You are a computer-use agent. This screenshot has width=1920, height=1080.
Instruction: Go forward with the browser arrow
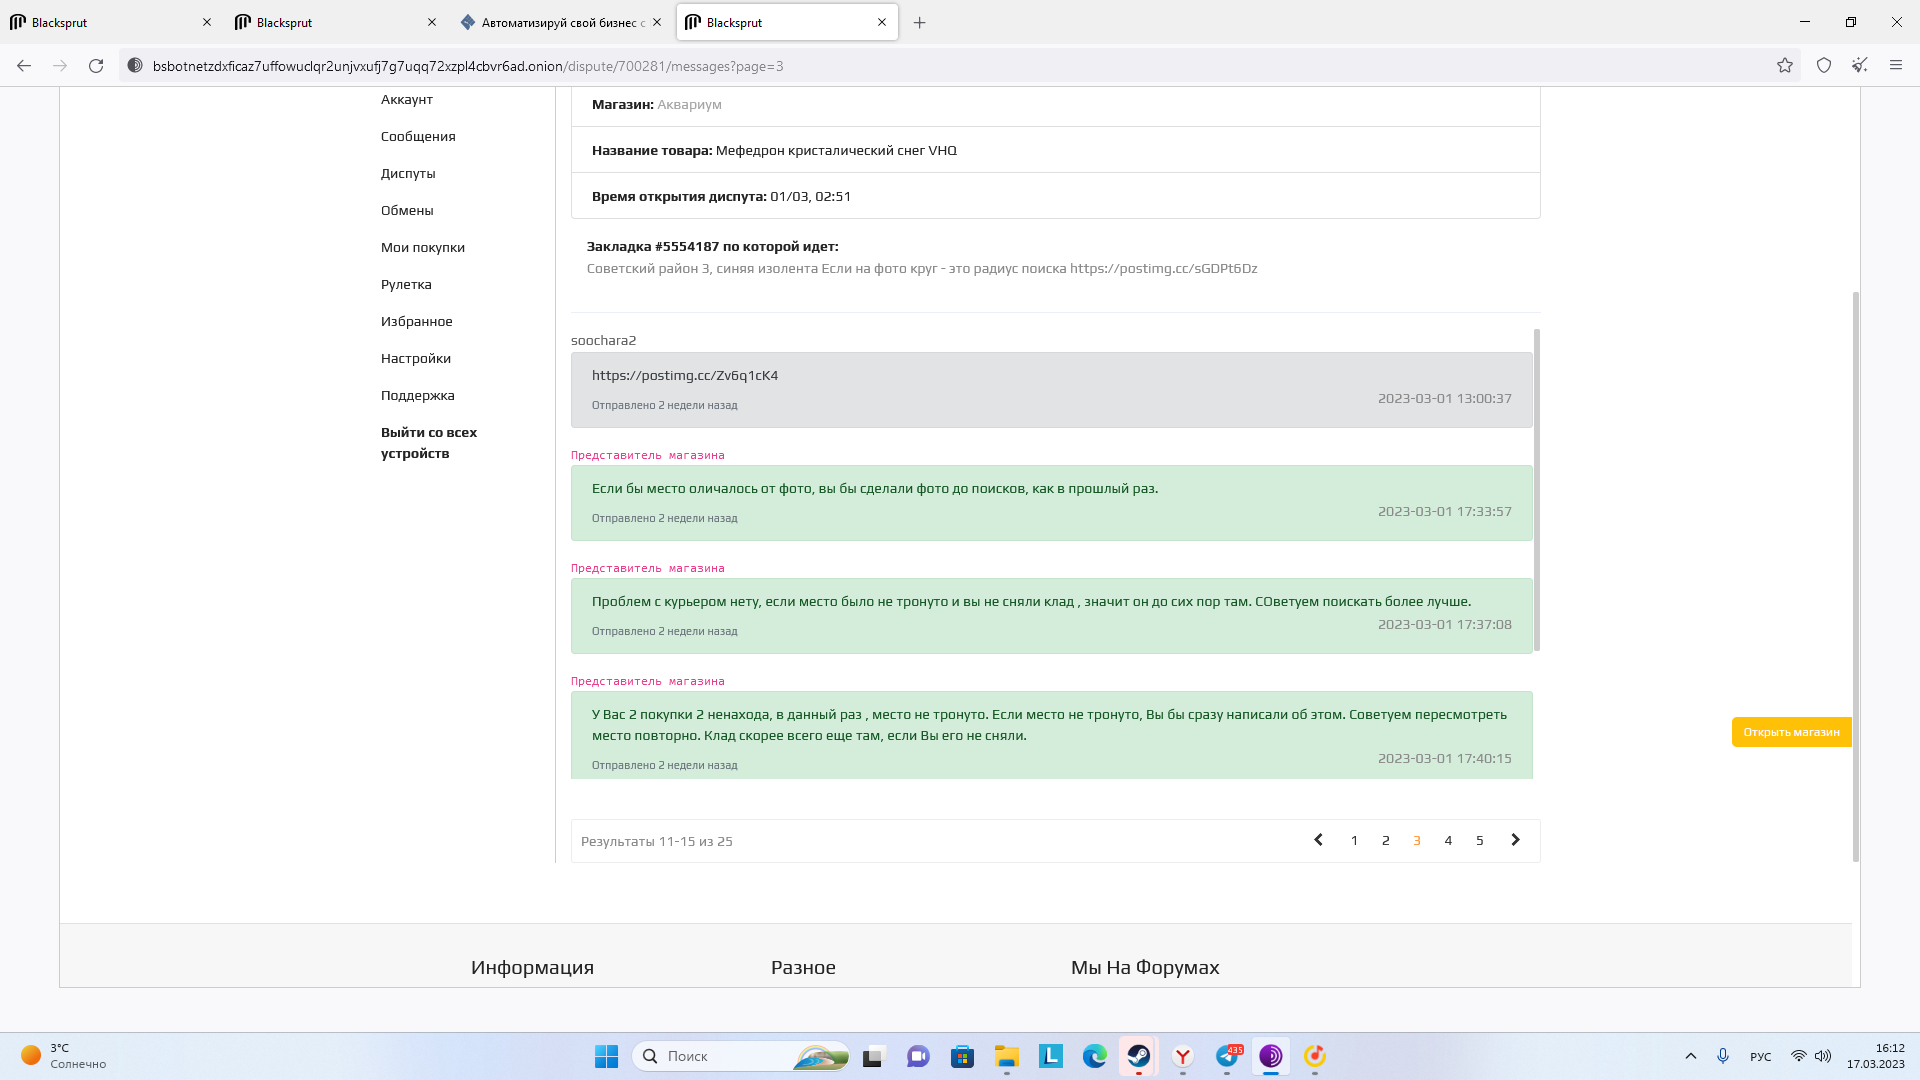[x=60, y=66]
